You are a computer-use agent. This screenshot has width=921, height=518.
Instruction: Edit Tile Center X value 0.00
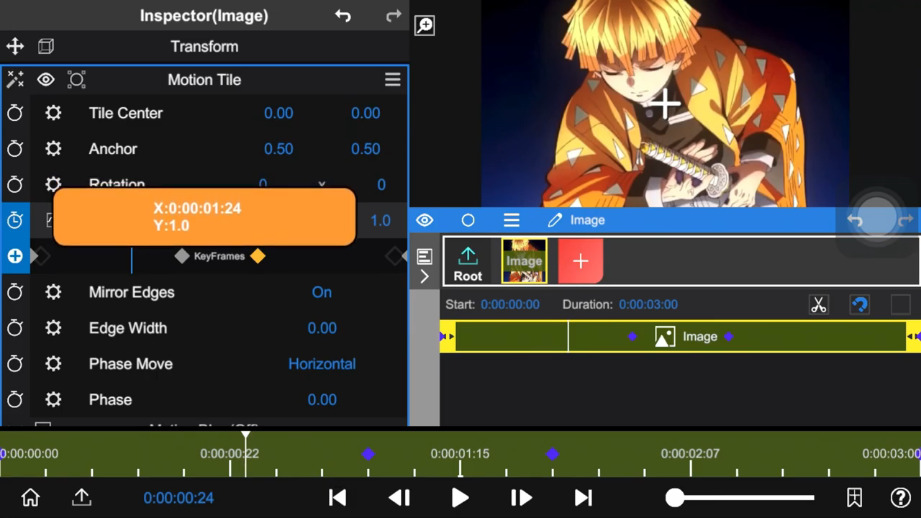point(278,113)
